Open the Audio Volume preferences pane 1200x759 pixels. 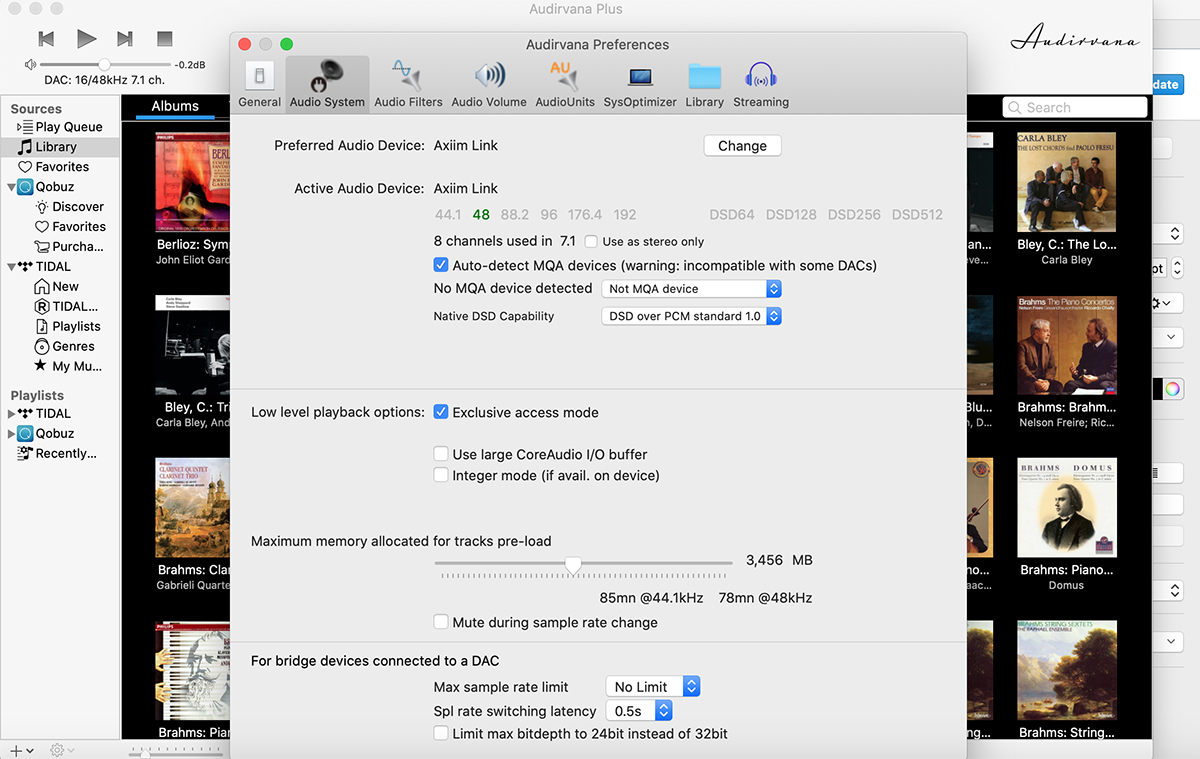(x=489, y=84)
